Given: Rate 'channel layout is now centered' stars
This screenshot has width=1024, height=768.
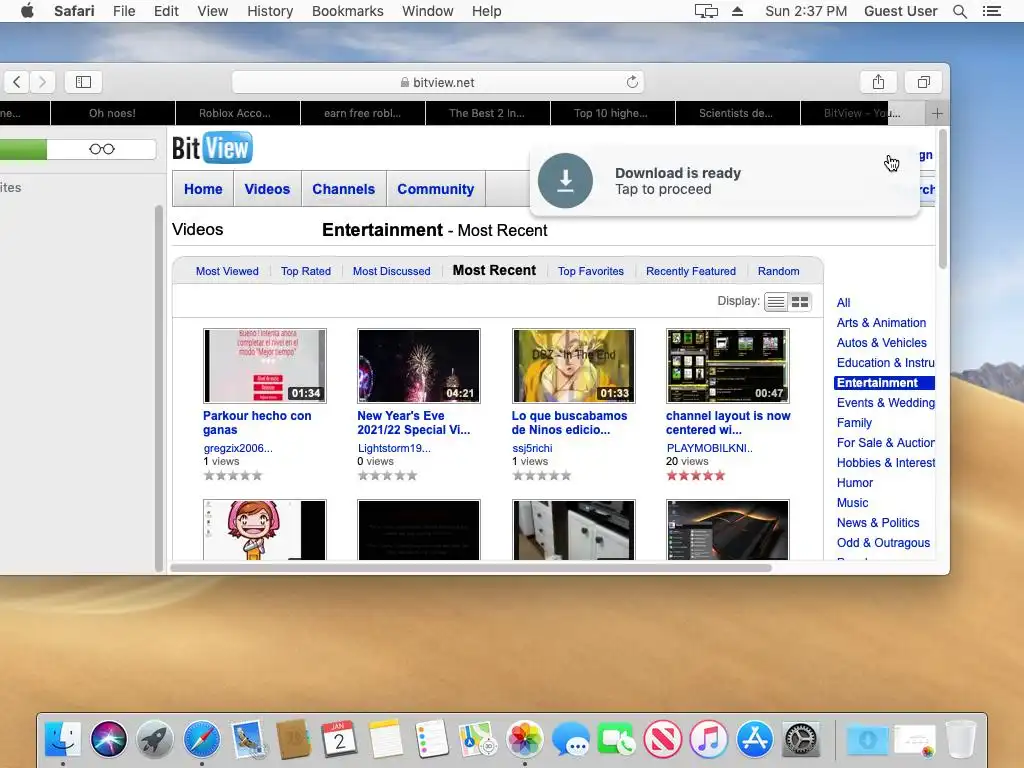Looking at the screenshot, I should coord(696,475).
